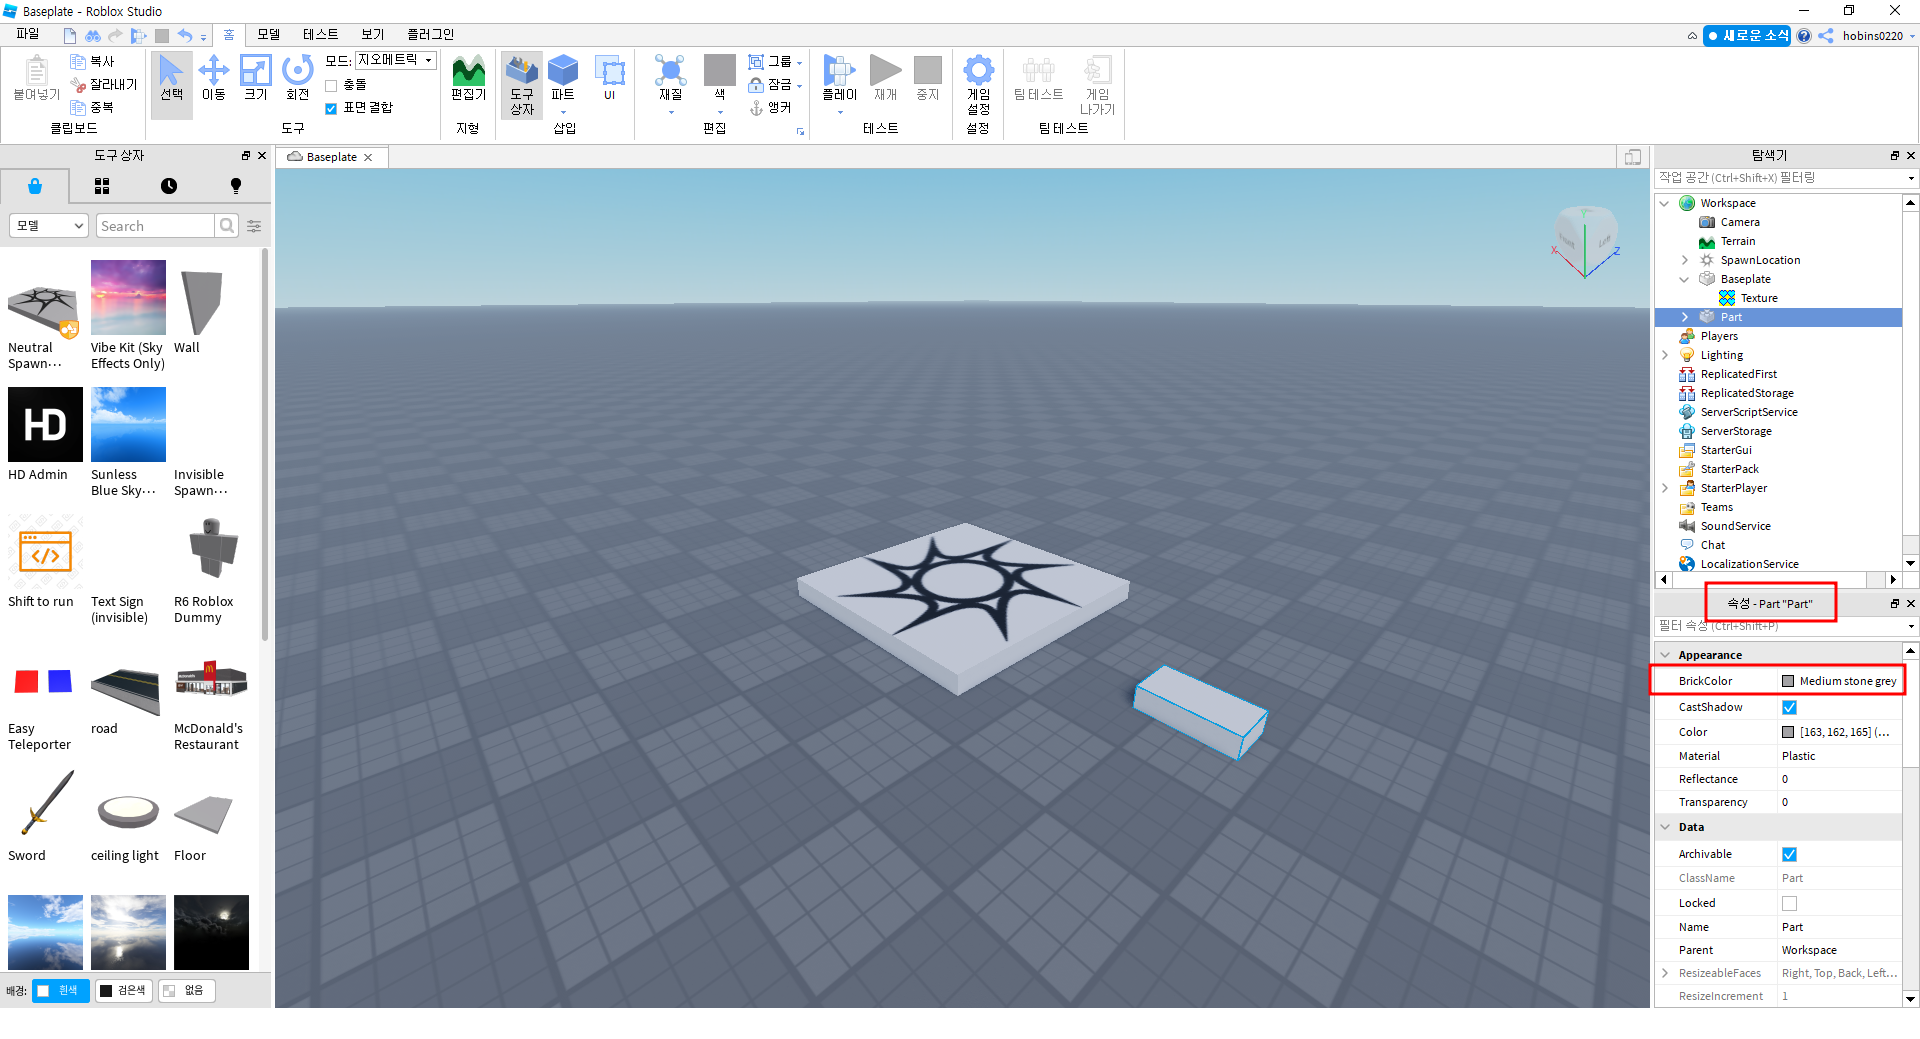Open the toolbox inventory grid tab

pyautogui.click(x=102, y=186)
